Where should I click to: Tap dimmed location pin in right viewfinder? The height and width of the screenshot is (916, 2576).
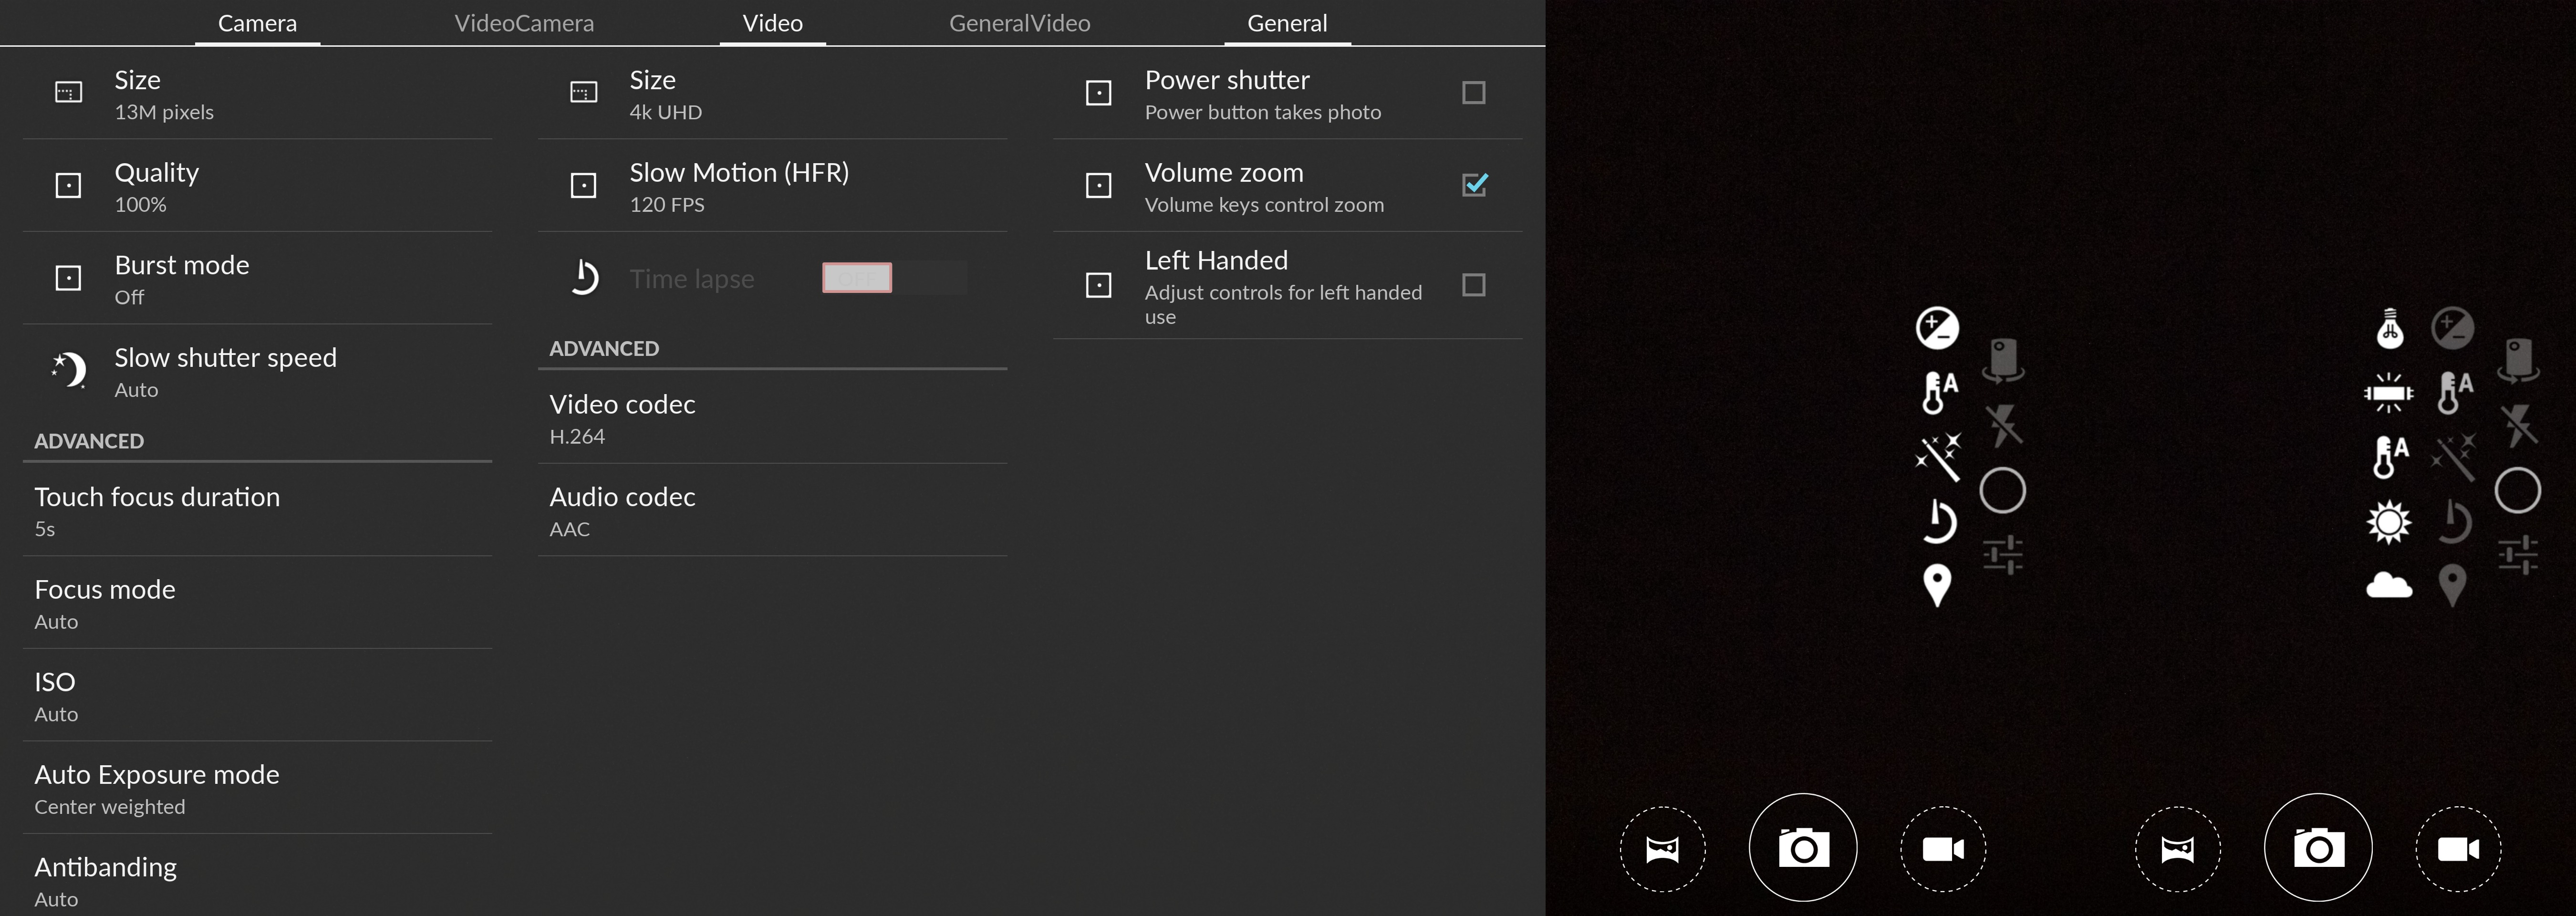pyautogui.click(x=2452, y=585)
